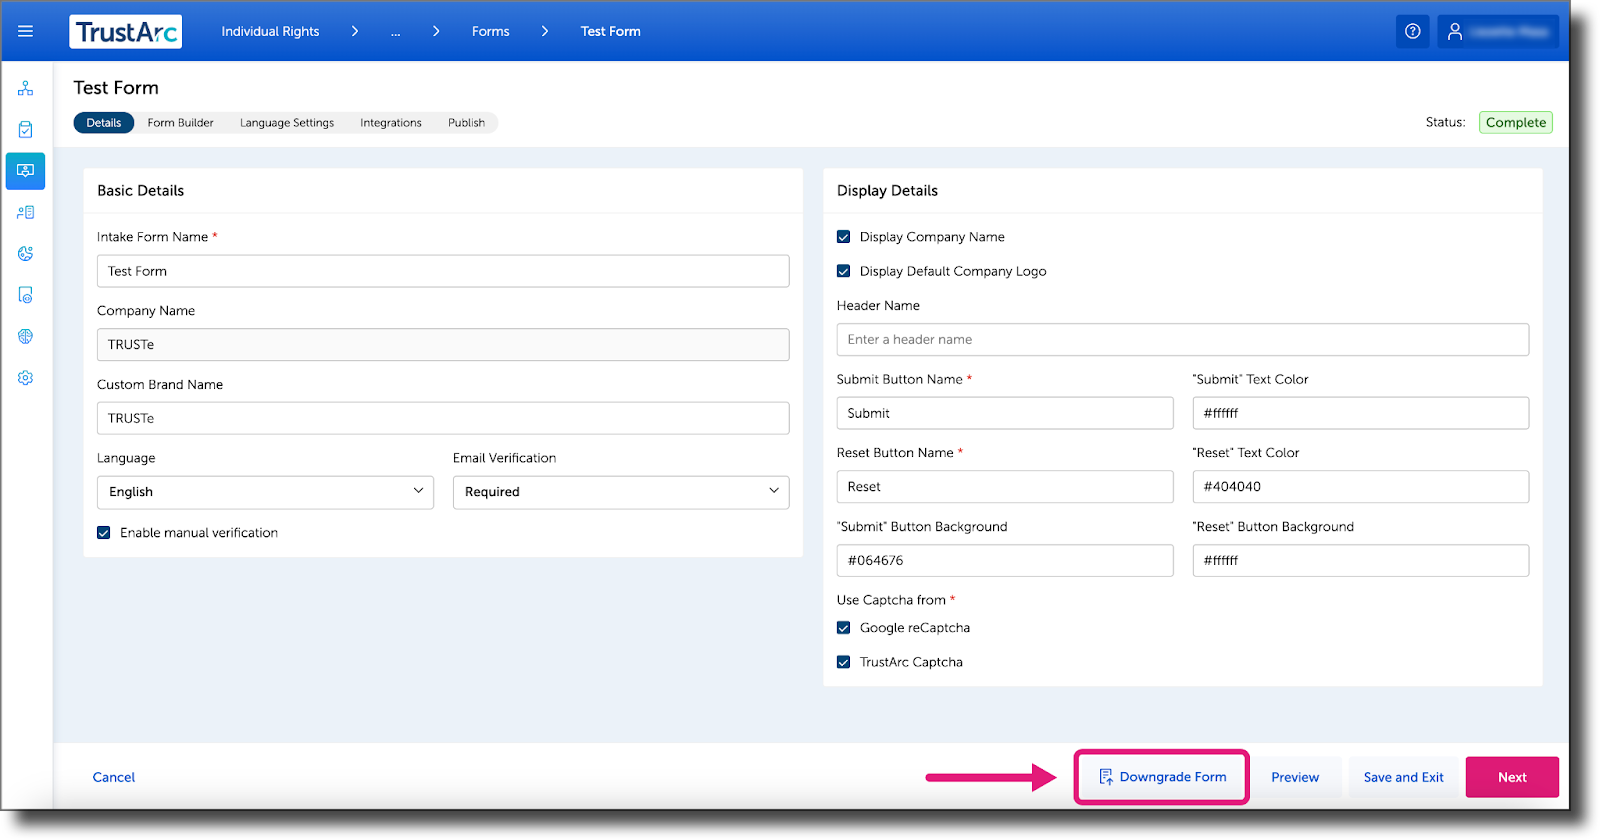Switch to the Publish tab
Image resolution: width=1600 pixels, height=840 pixels.
pos(466,123)
